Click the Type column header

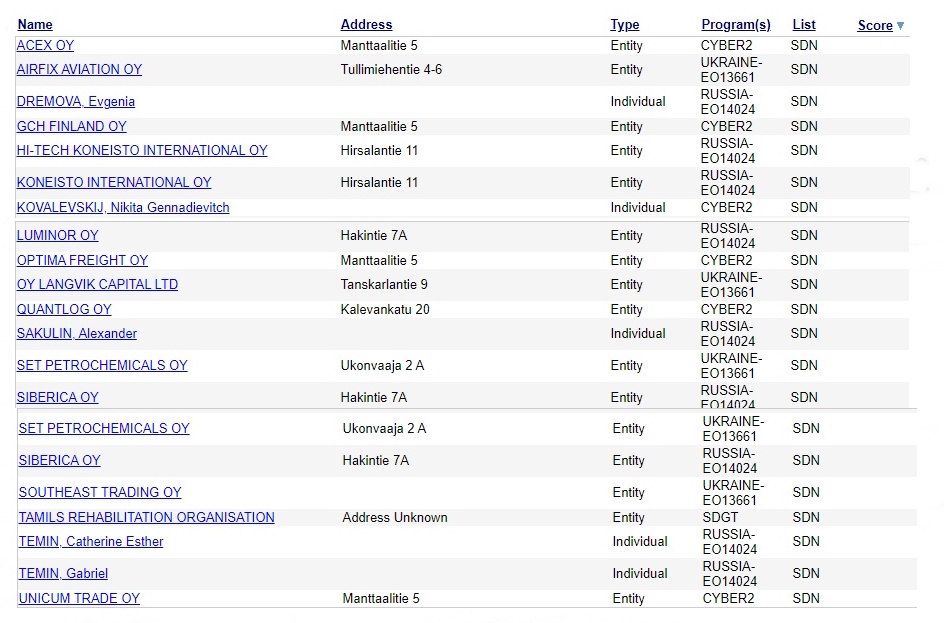[x=625, y=25]
